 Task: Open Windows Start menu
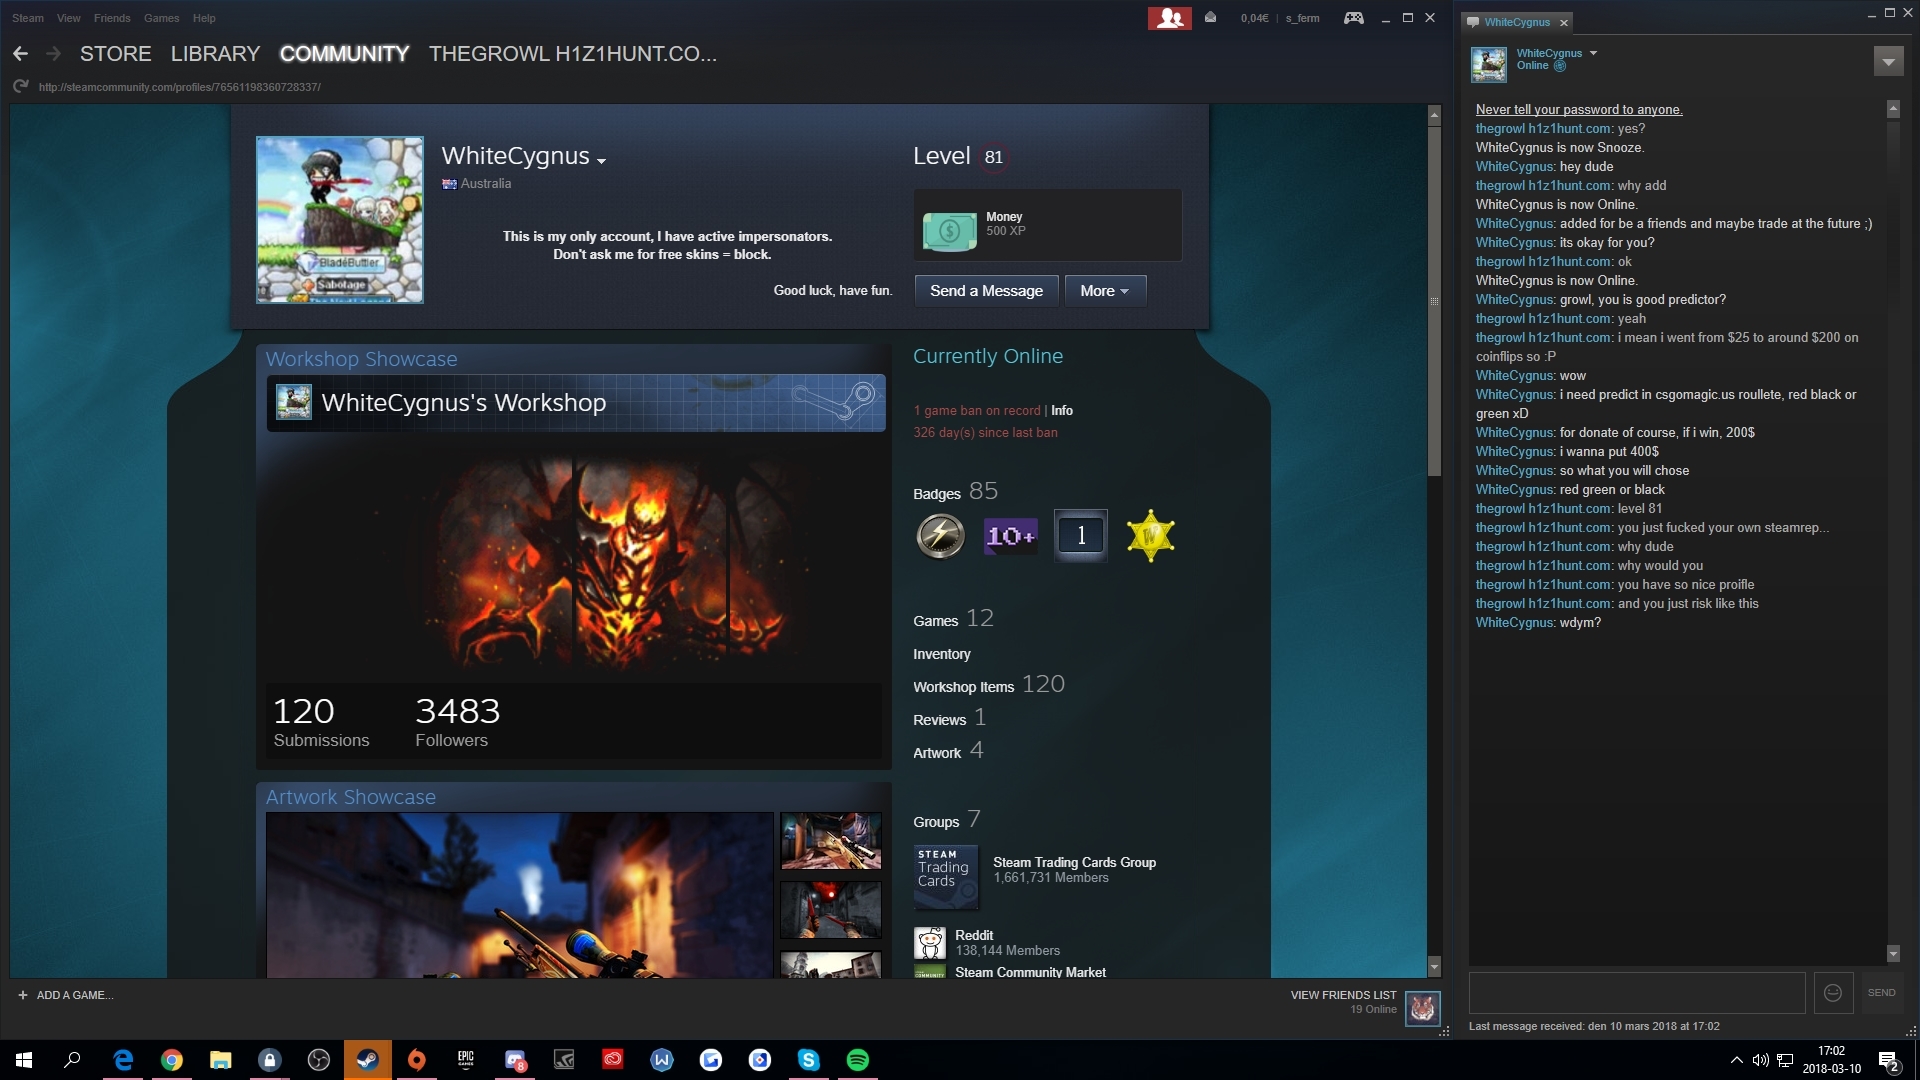point(24,1060)
